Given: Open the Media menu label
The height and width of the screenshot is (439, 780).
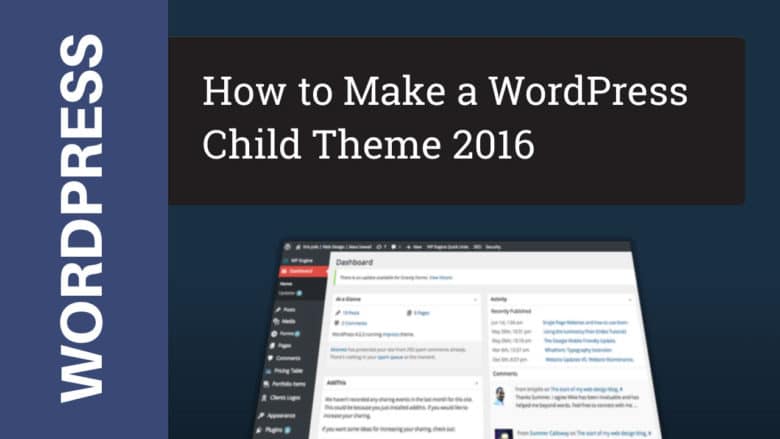Looking at the screenshot, I should [289, 322].
